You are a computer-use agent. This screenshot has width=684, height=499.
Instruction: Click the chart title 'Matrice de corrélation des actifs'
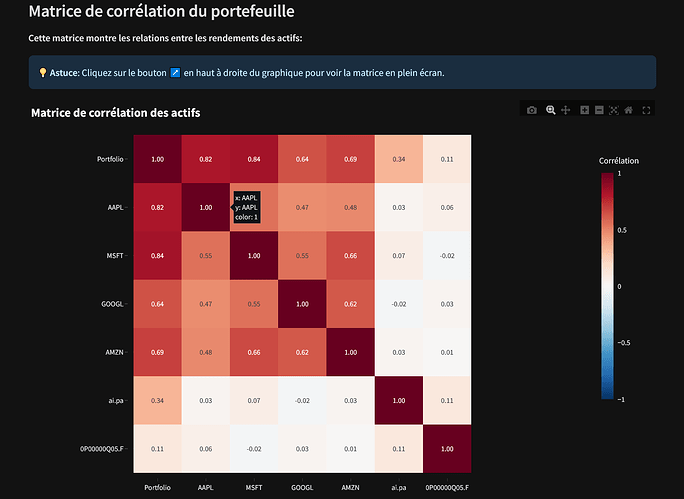pyautogui.click(x=116, y=113)
